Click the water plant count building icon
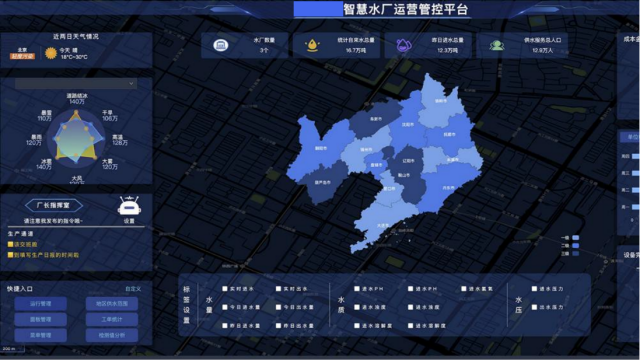This screenshot has height=360, width=640. tap(221, 45)
